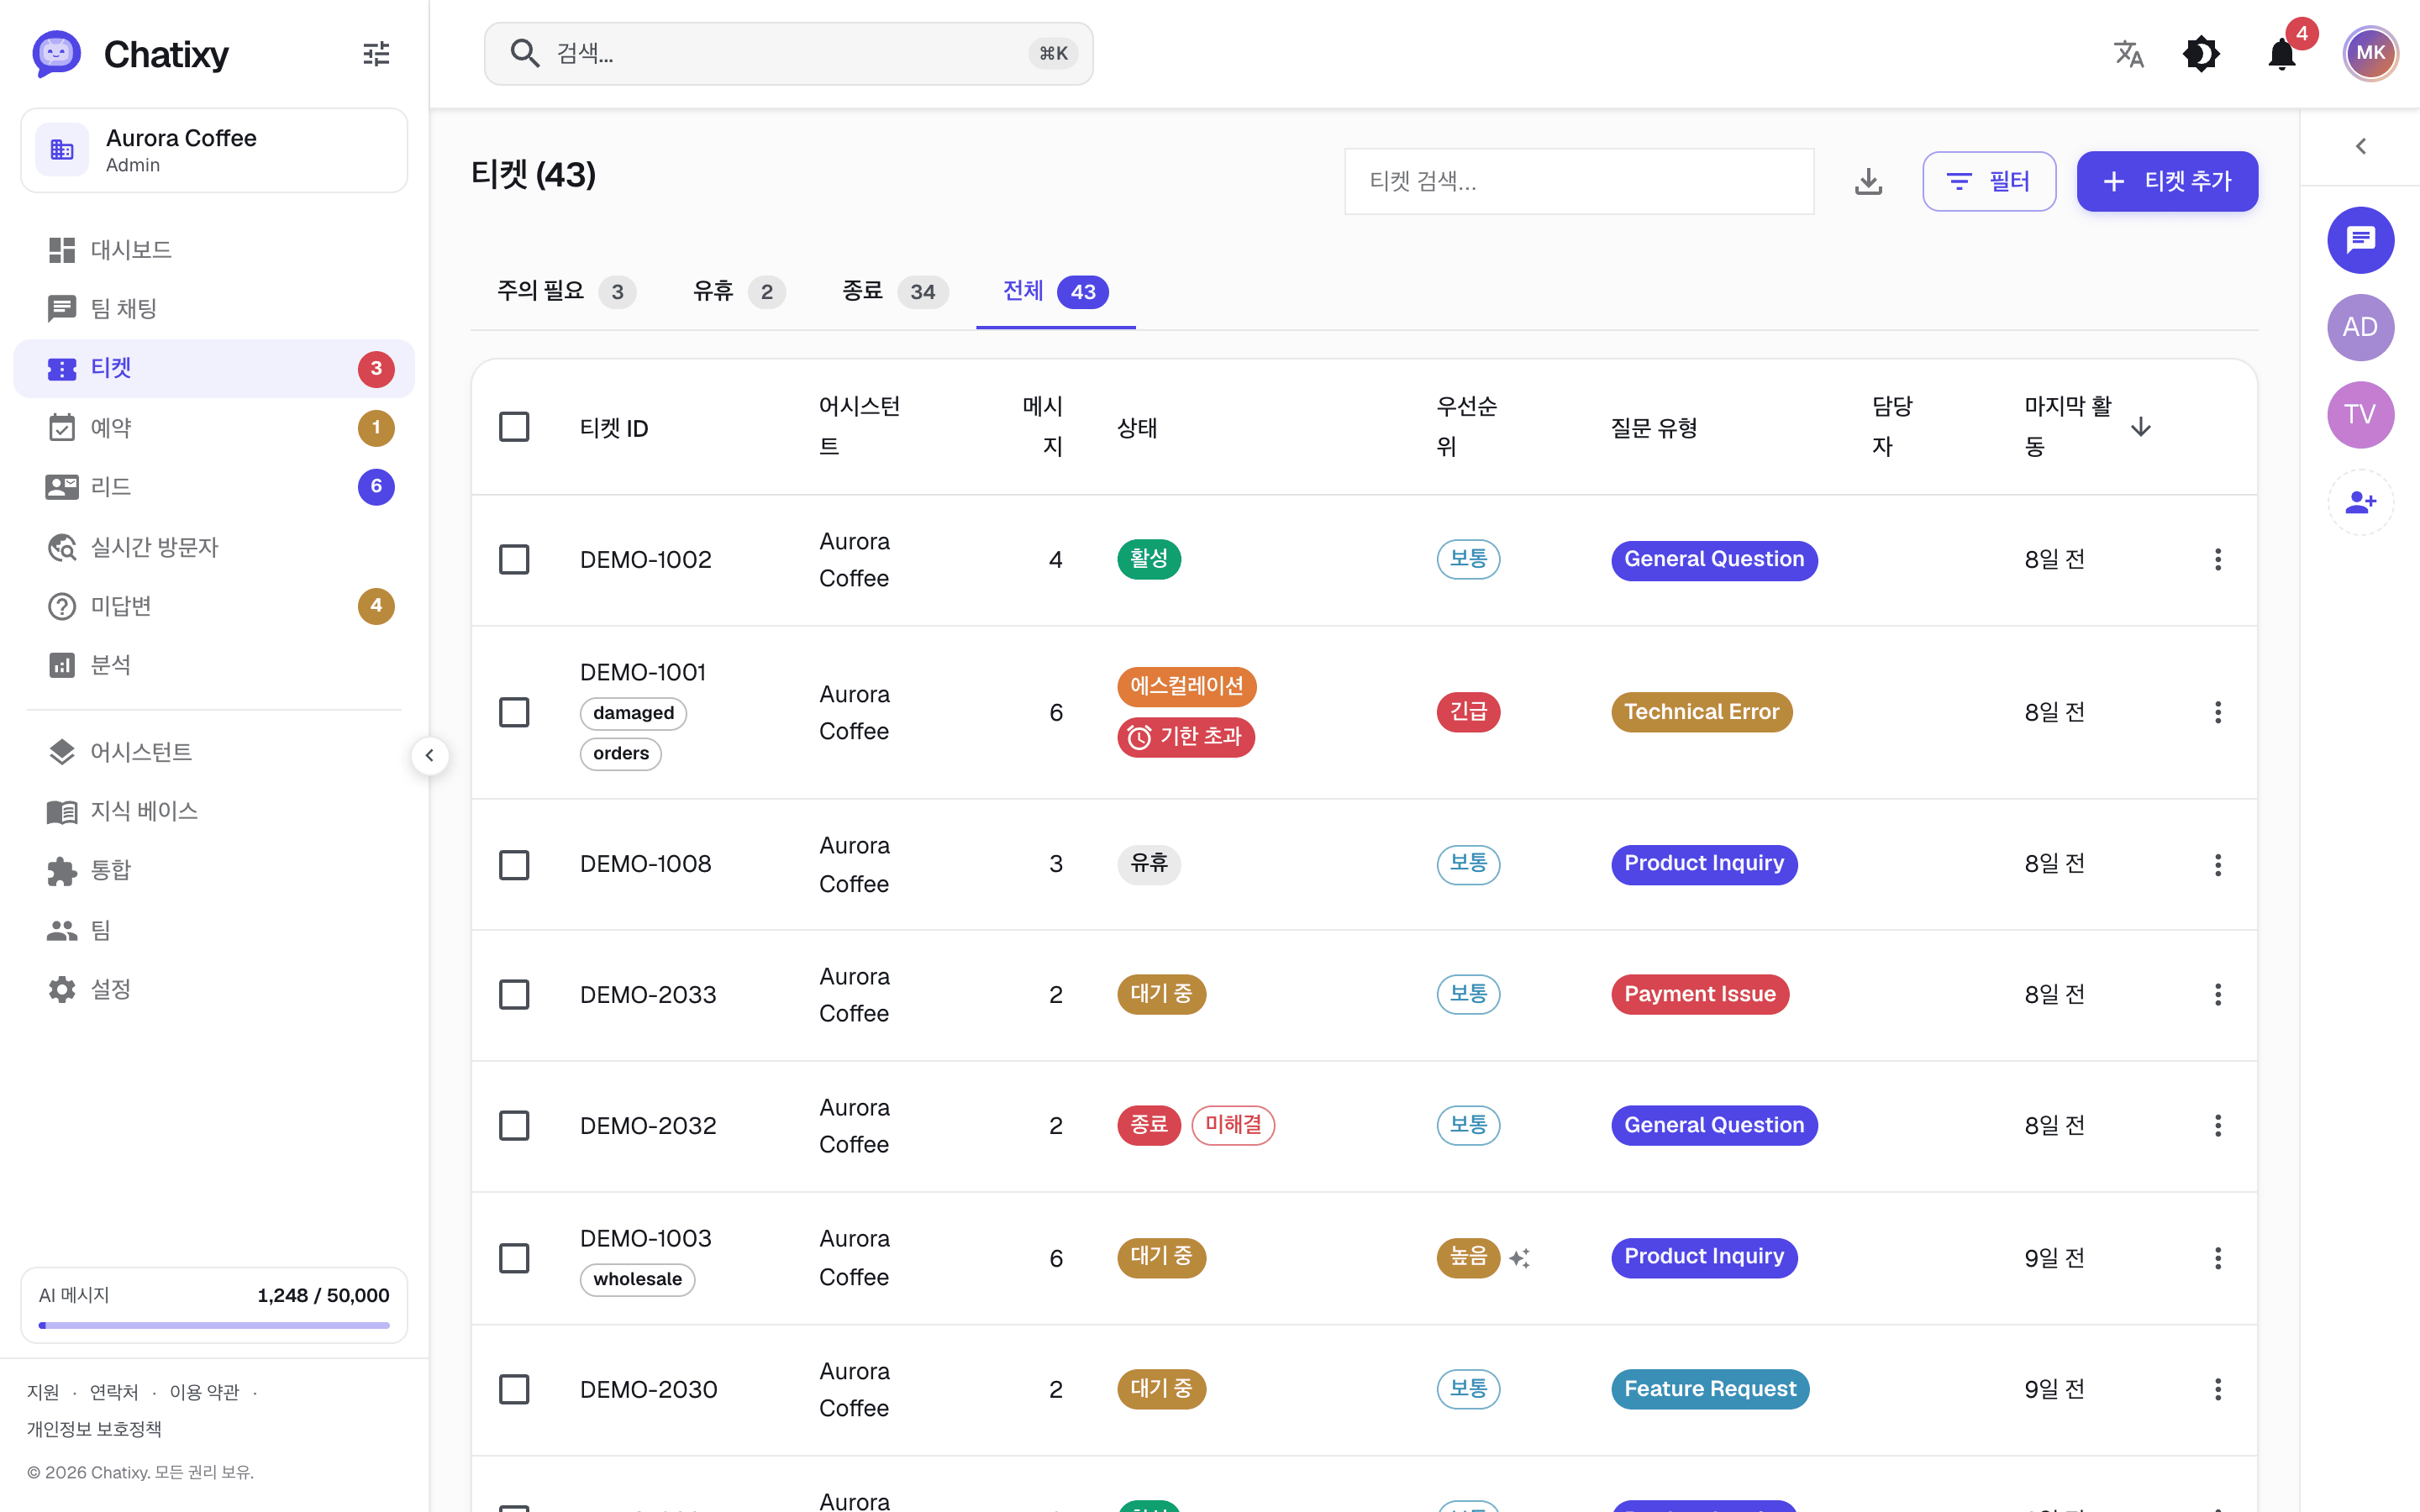Screen dimensions: 2420x1512
Task: Open row actions for DEMO-1008
Action: [x=2217, y=864]
